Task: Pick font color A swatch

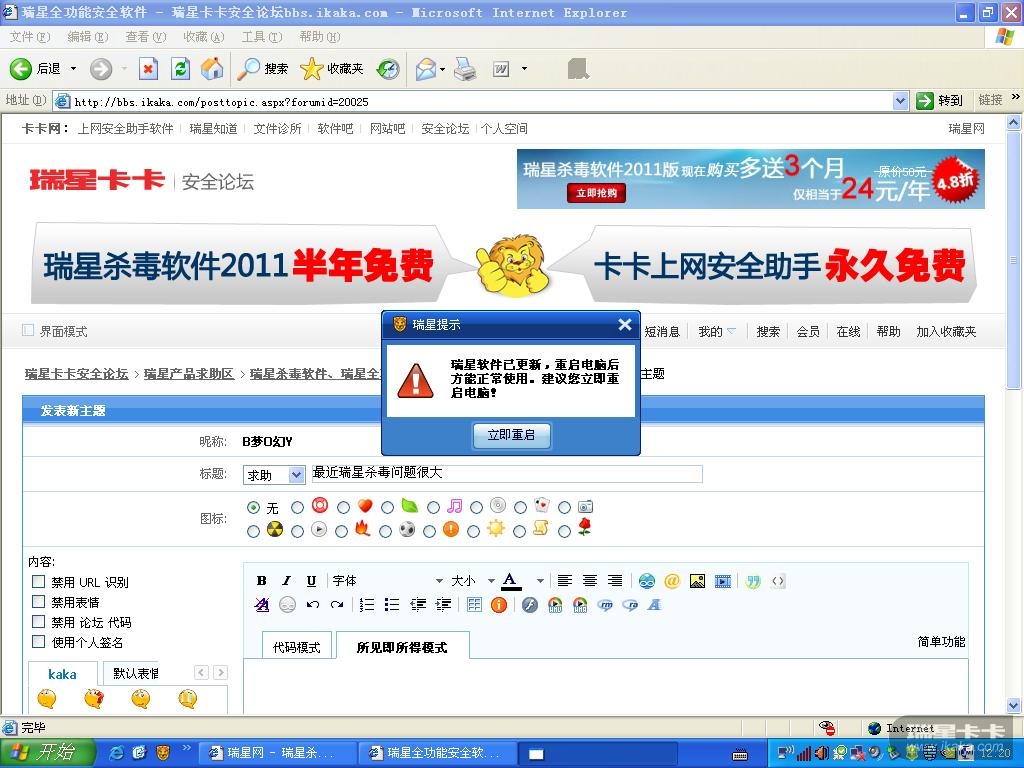Action: (x=511, y=581)
